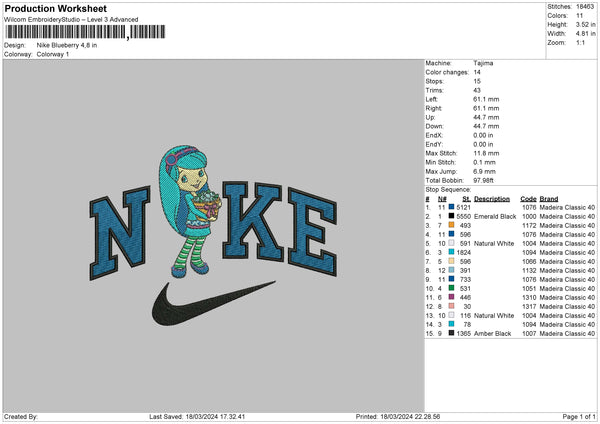
Task: Pick the purple swatch in stop row 11
Action: point(451,297)
